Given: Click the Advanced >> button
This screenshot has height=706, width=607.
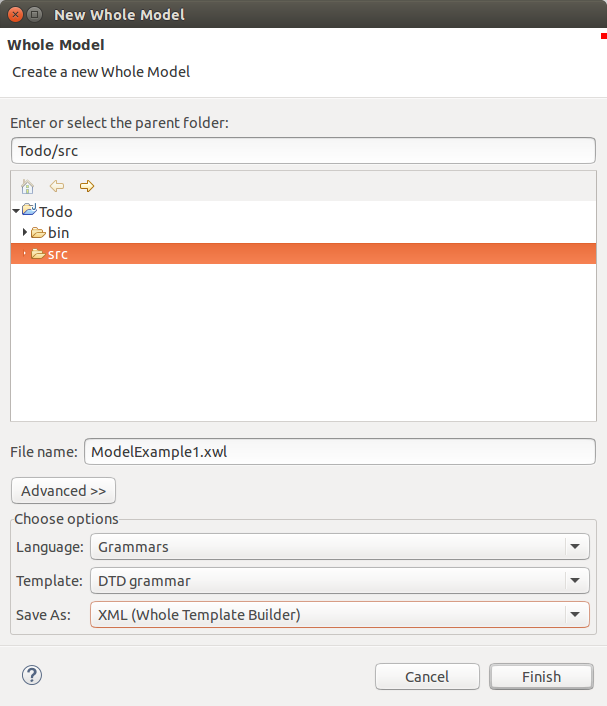Looking at the screenshot, I should [64, 490].
